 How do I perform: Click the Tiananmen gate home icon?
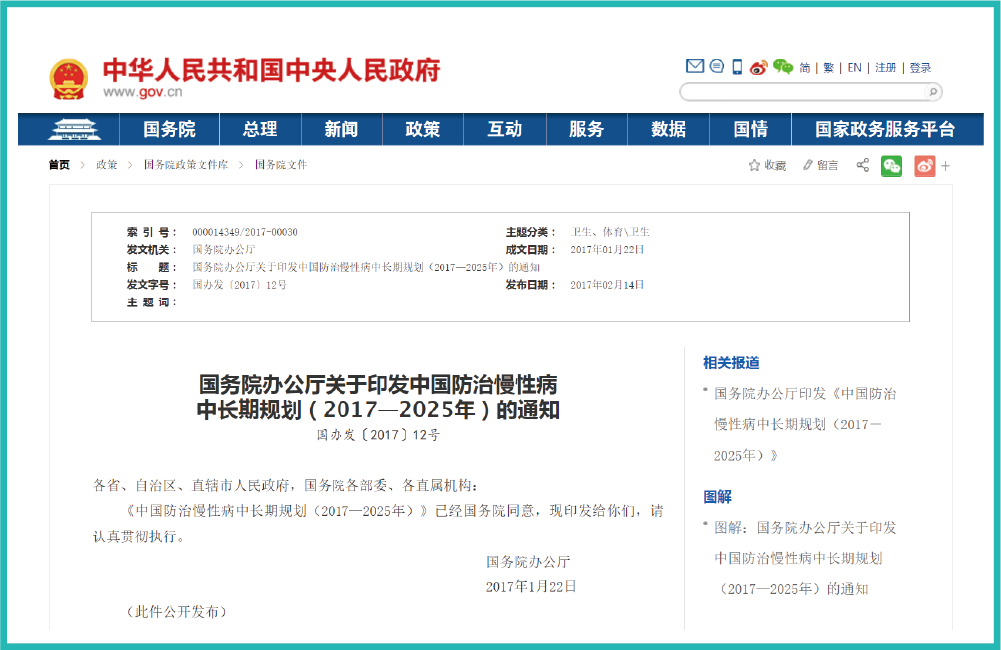(69, 129)
